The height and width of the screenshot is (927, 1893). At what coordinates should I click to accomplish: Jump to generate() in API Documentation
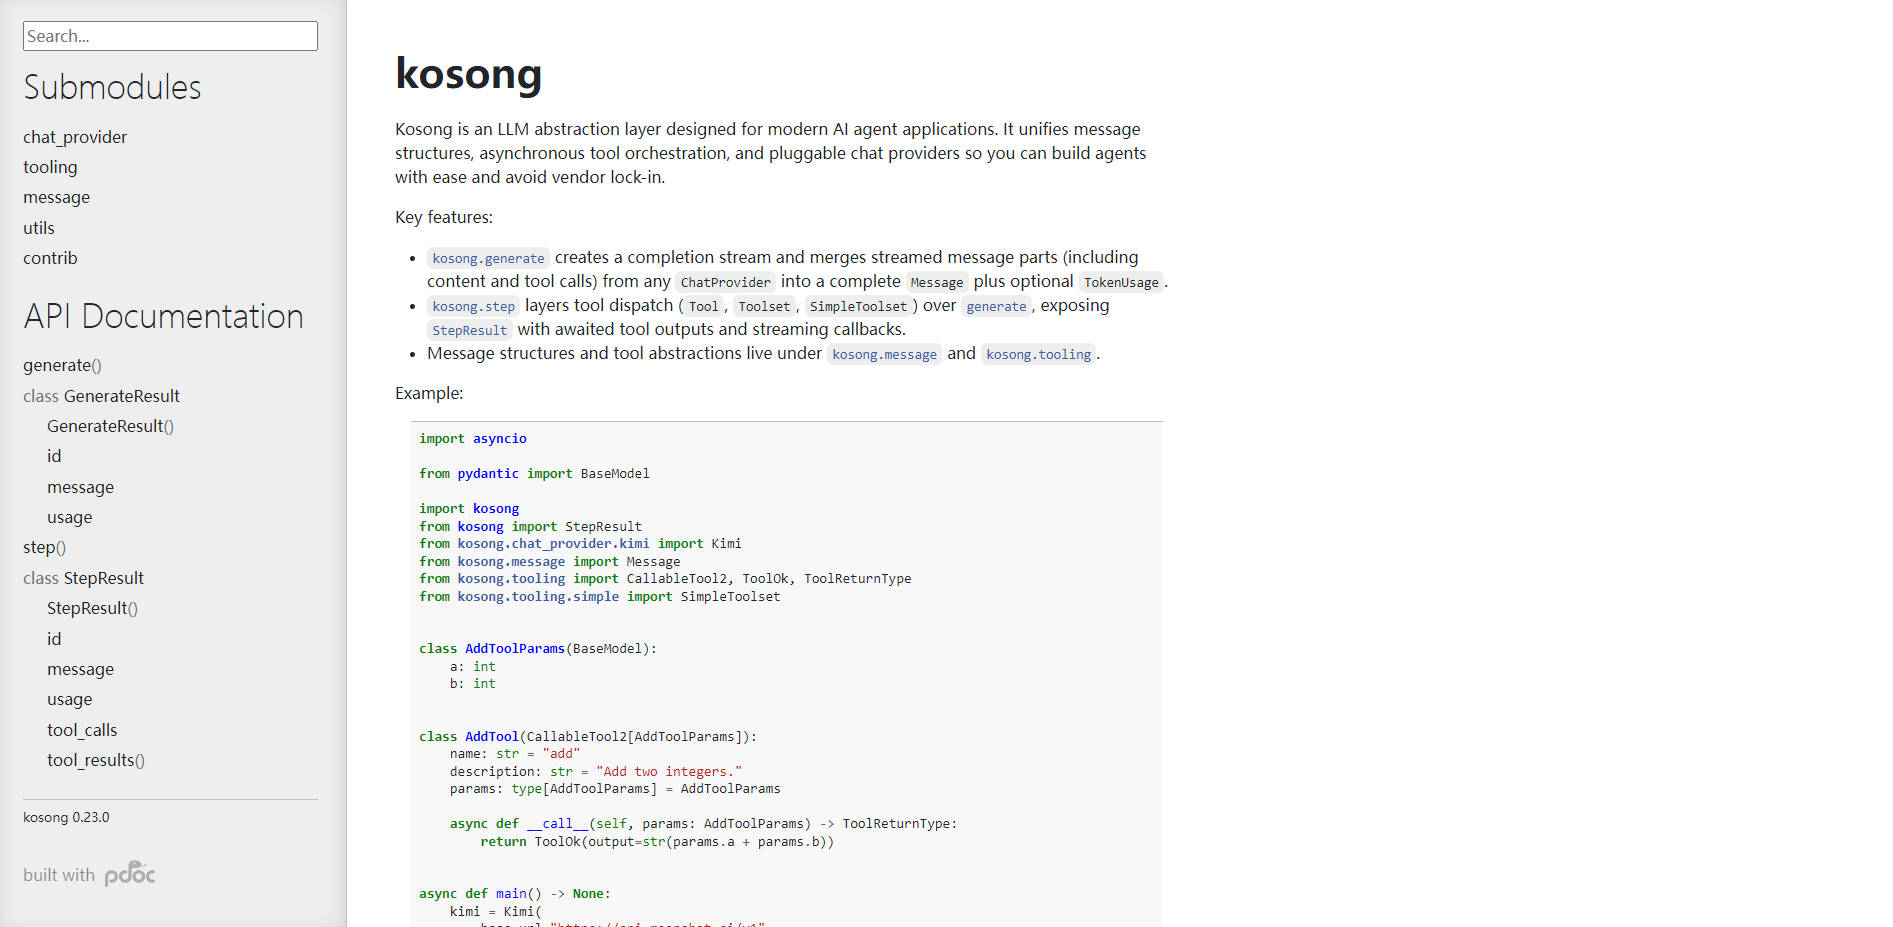click(x=62, y=365)
